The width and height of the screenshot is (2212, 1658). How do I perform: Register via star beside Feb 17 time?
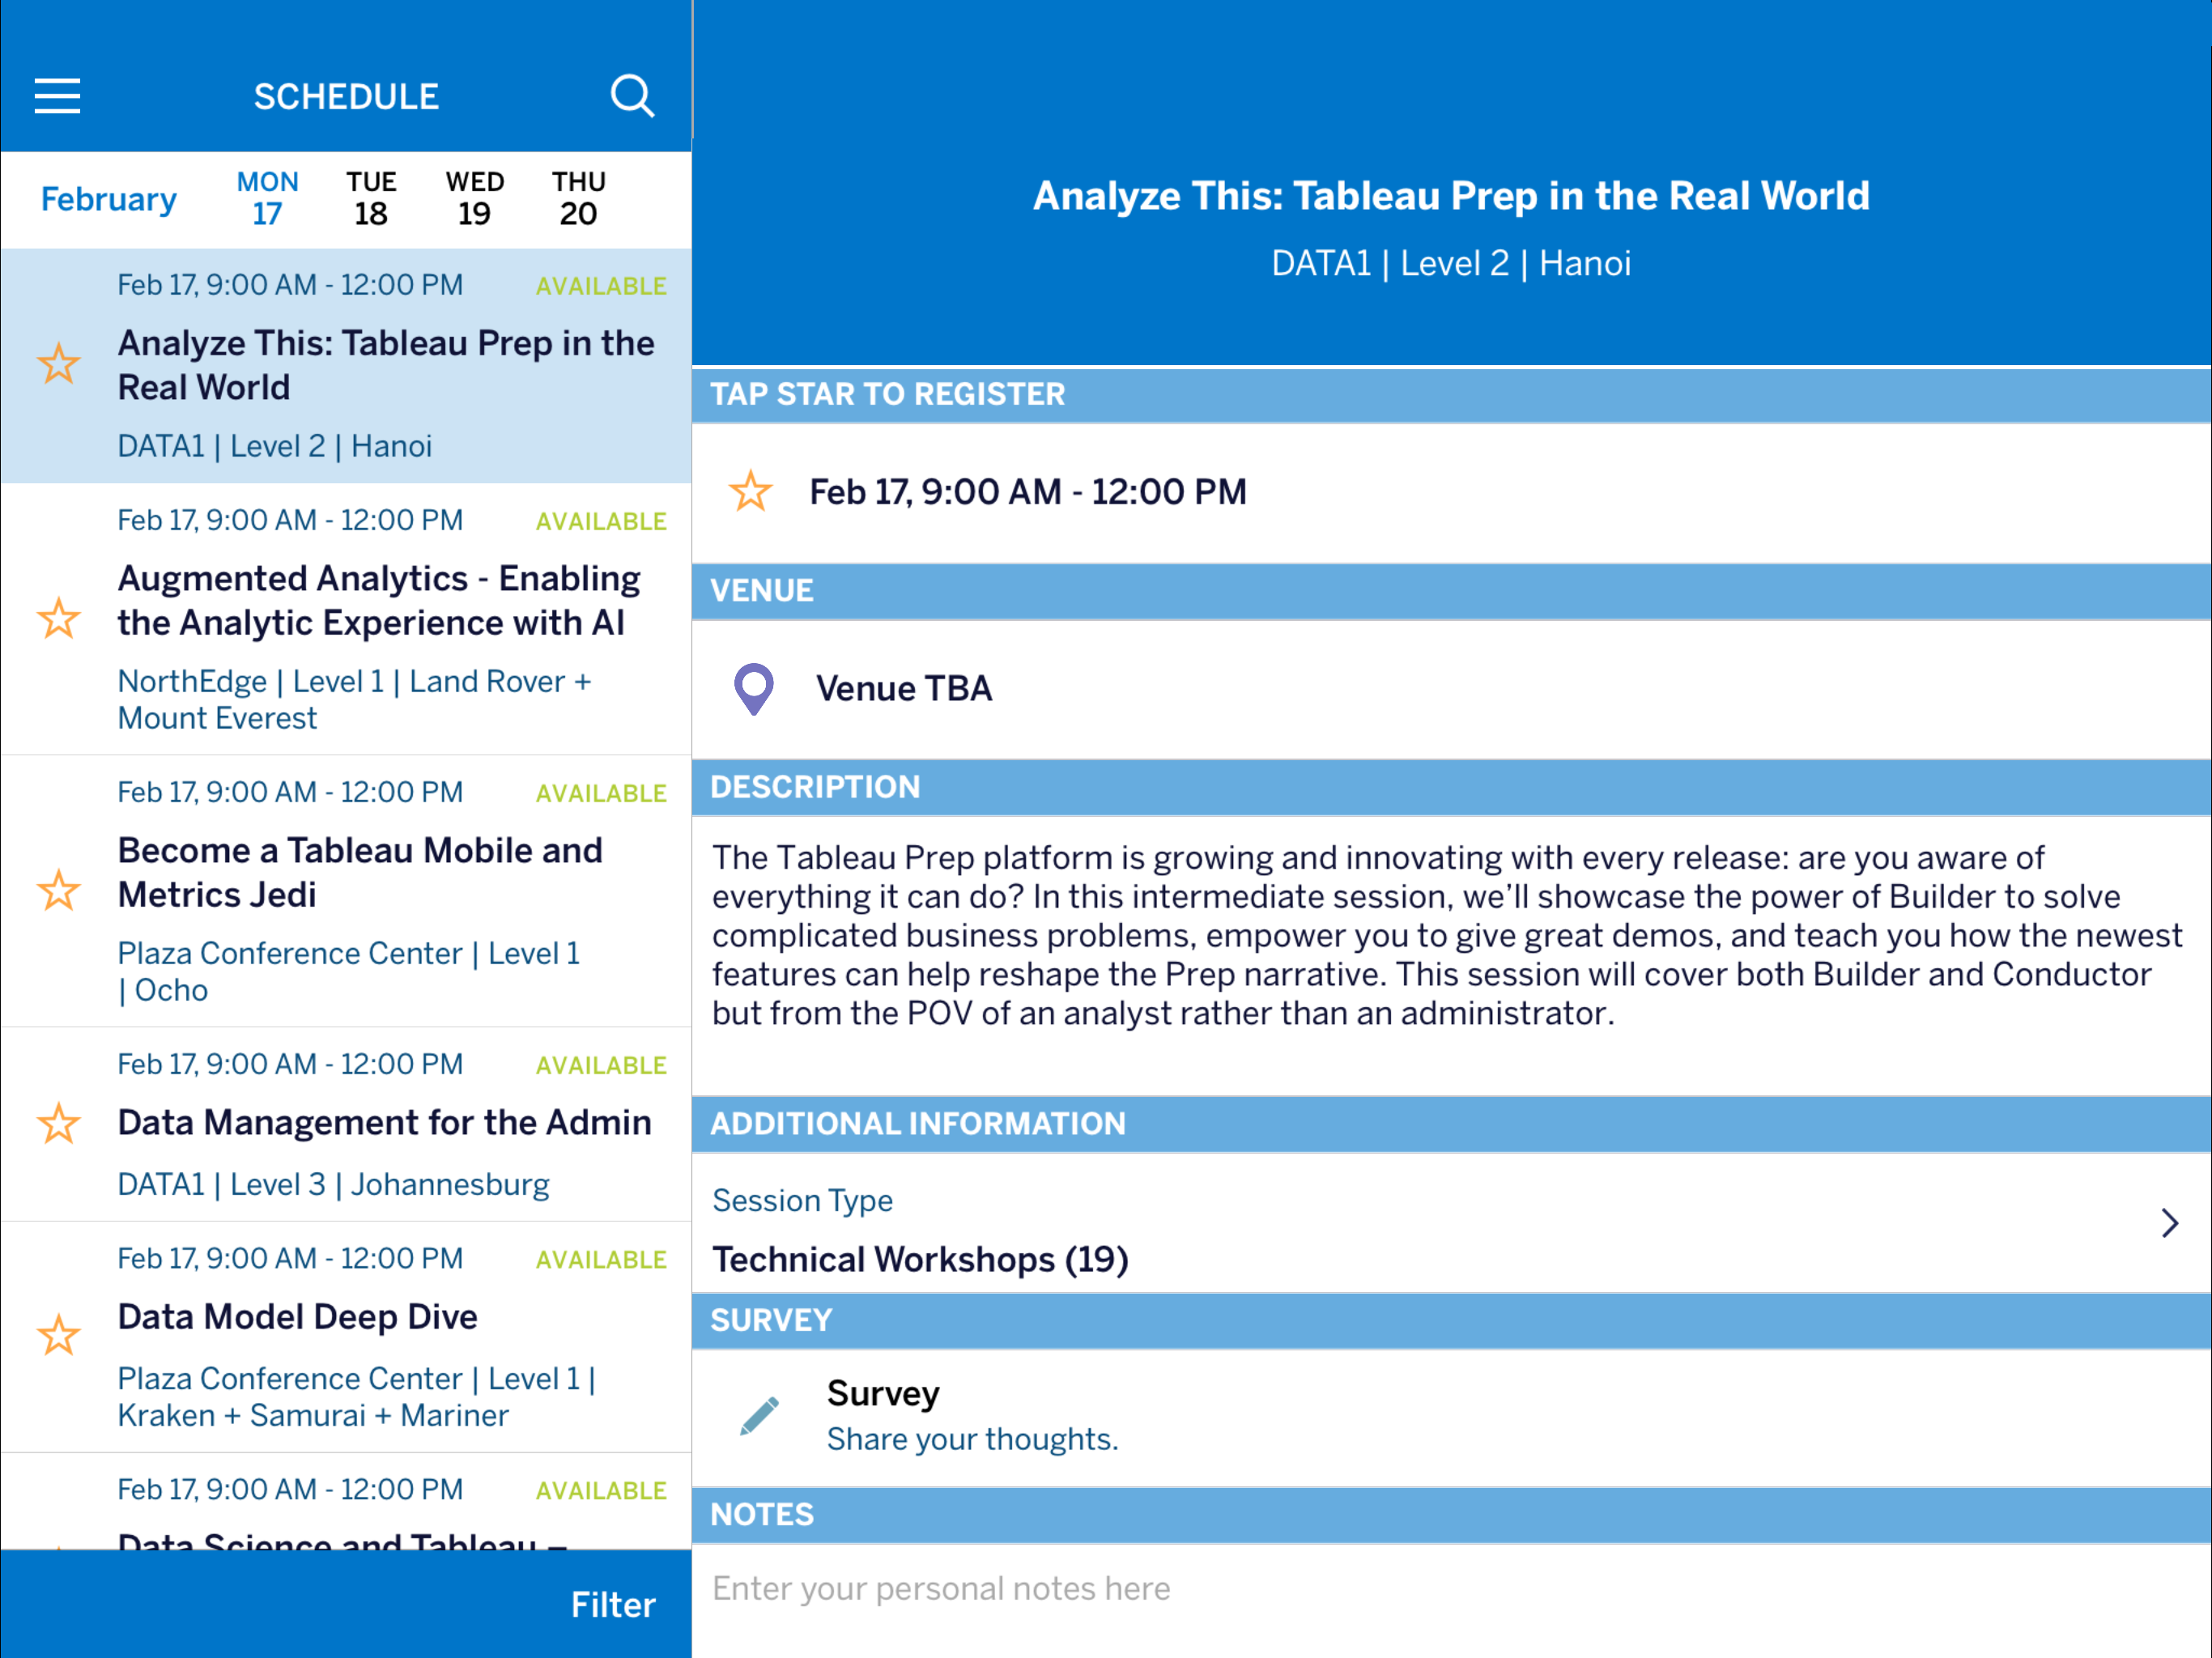[x=751, y=491]
